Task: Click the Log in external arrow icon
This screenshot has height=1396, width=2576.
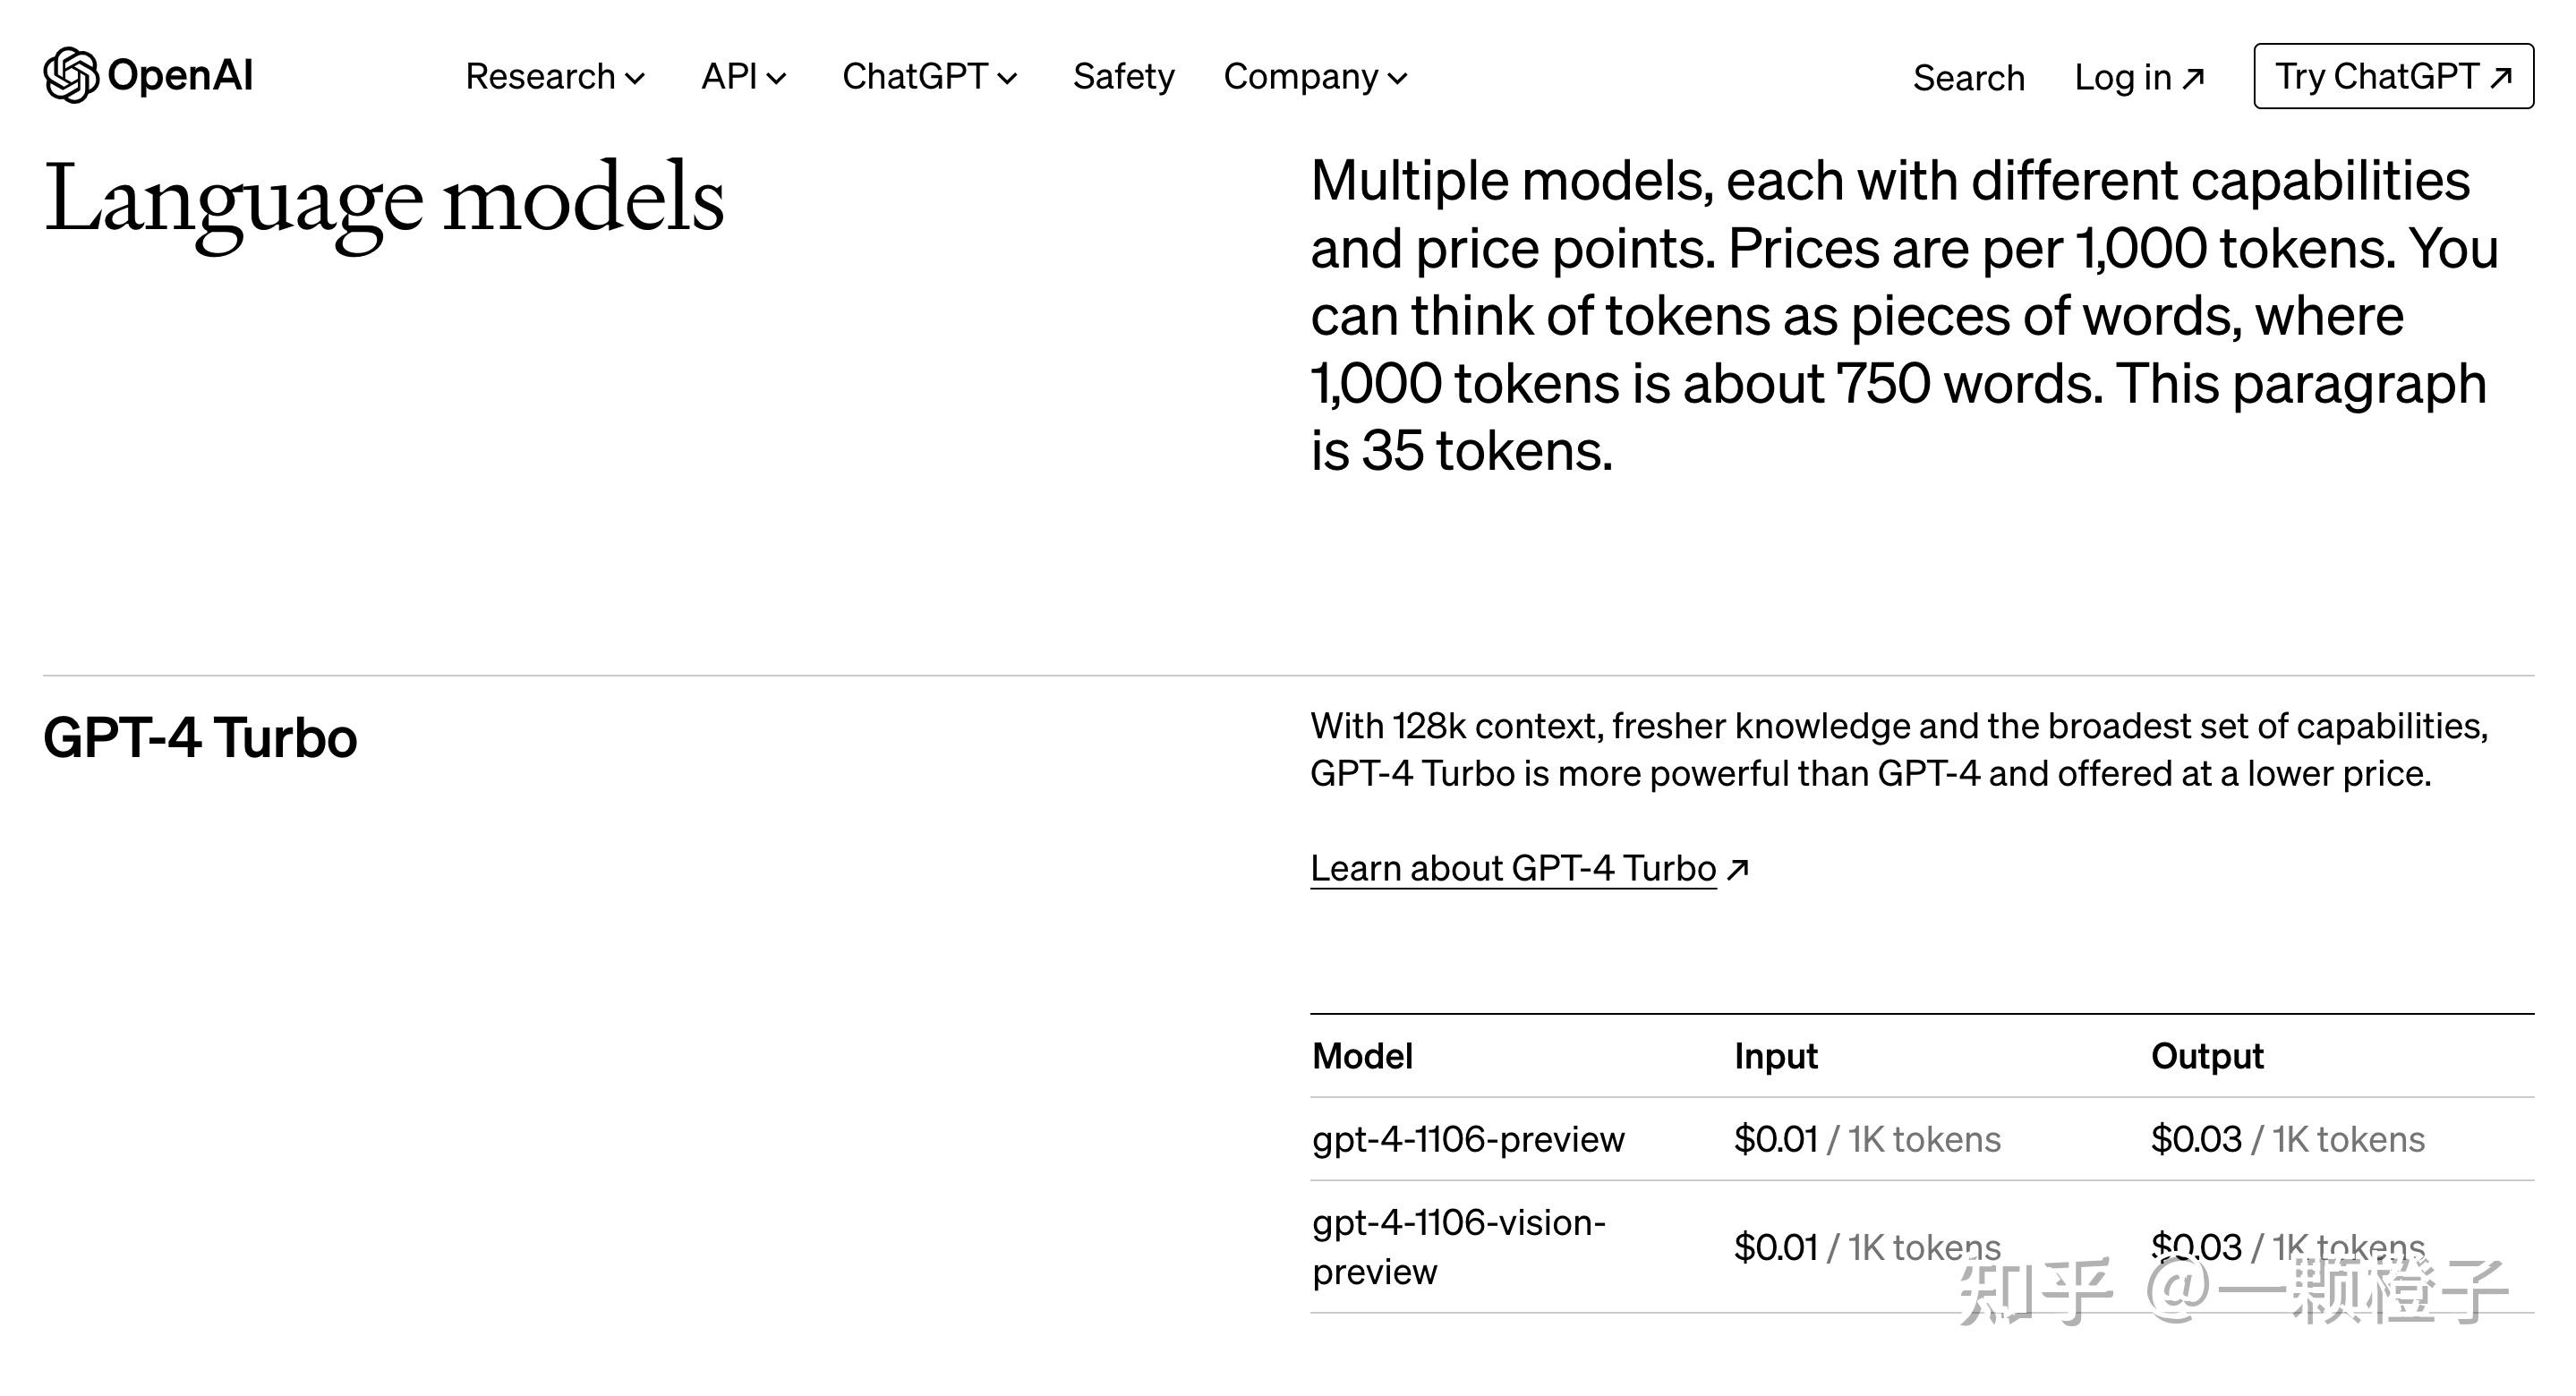Action: click(x=2193, y=78)
